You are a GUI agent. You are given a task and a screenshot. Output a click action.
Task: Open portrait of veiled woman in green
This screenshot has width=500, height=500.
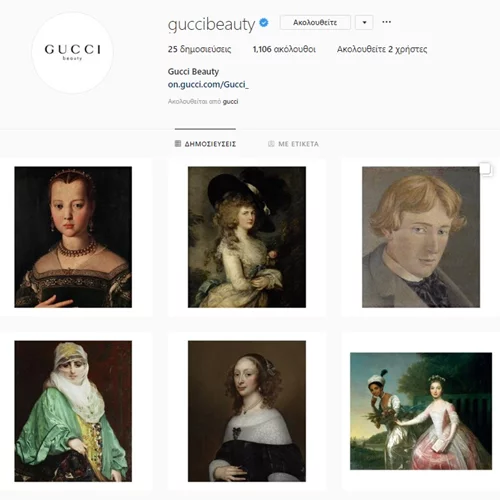73,411
